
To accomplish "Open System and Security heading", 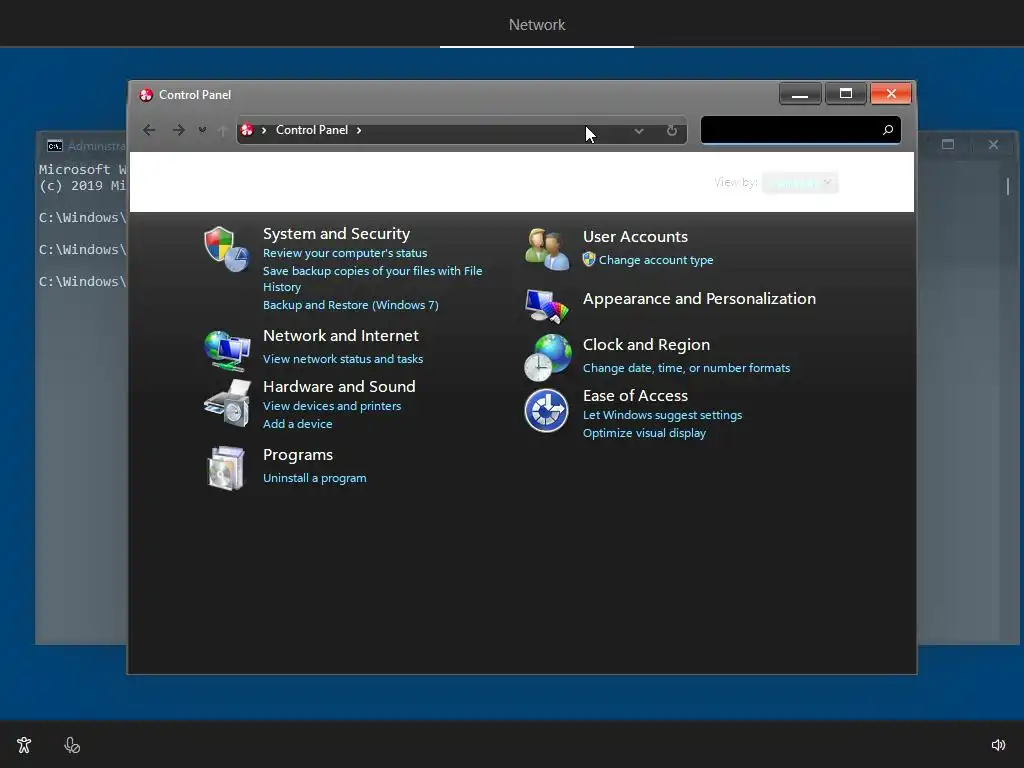I will (336, 234).
